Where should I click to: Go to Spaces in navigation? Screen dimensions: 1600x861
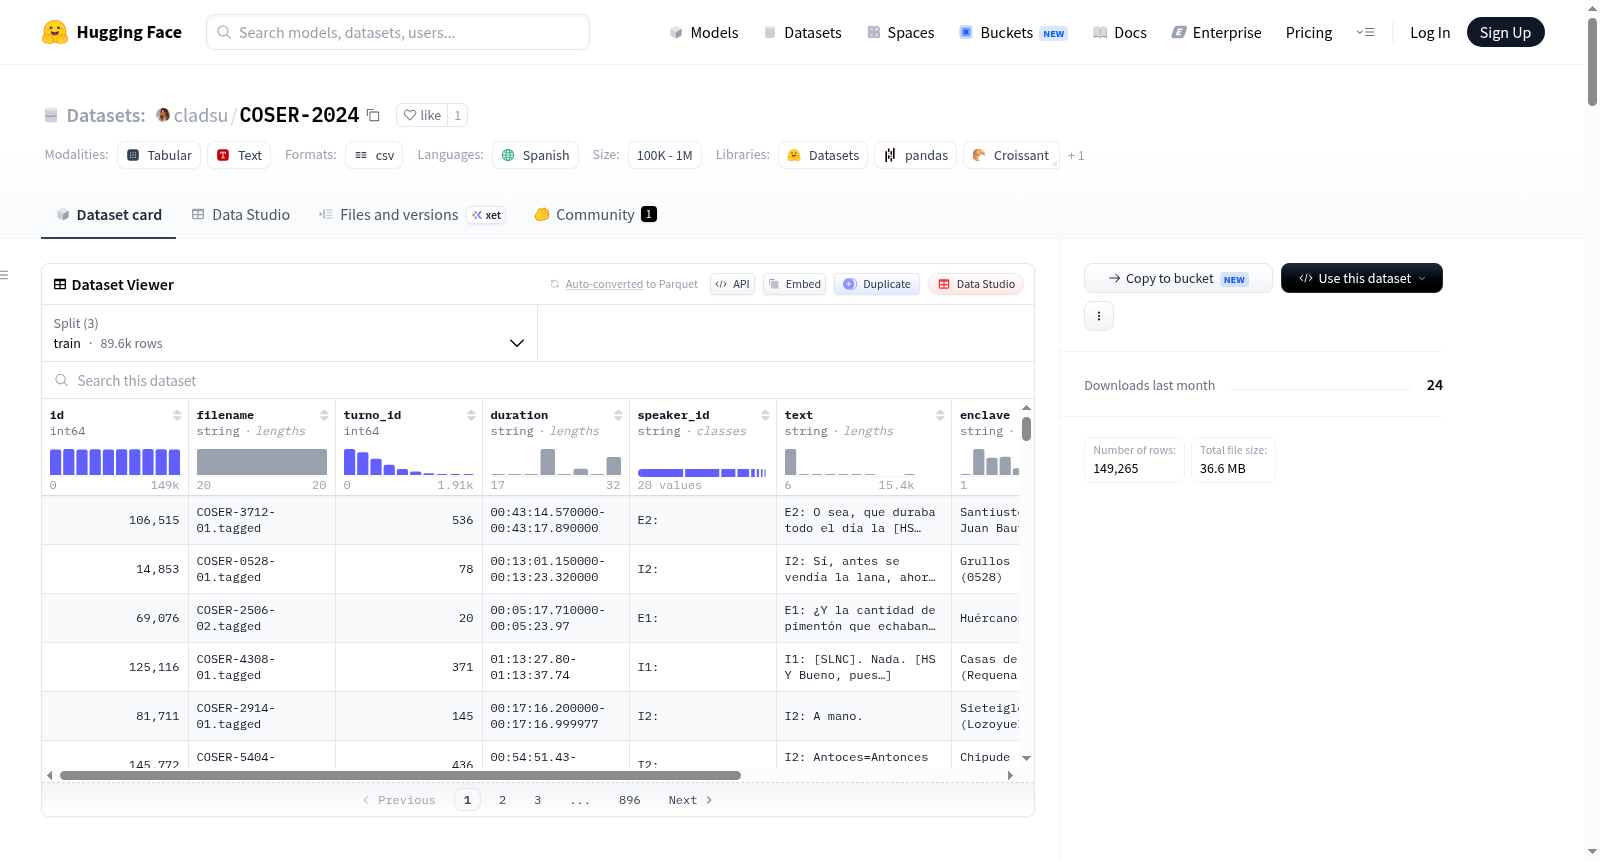[x=901, y=32]
